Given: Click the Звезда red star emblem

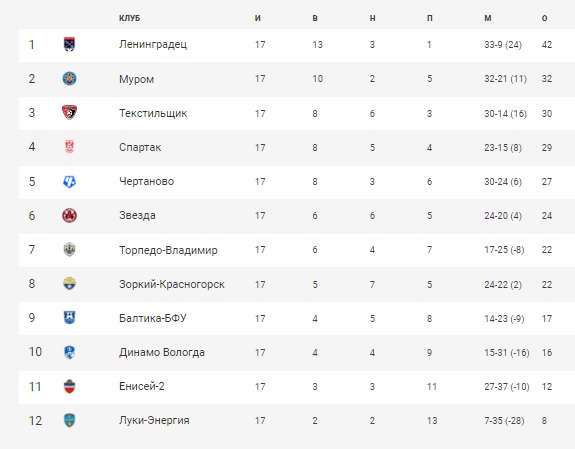Looking at the screenshot, I should coord(69,215).
